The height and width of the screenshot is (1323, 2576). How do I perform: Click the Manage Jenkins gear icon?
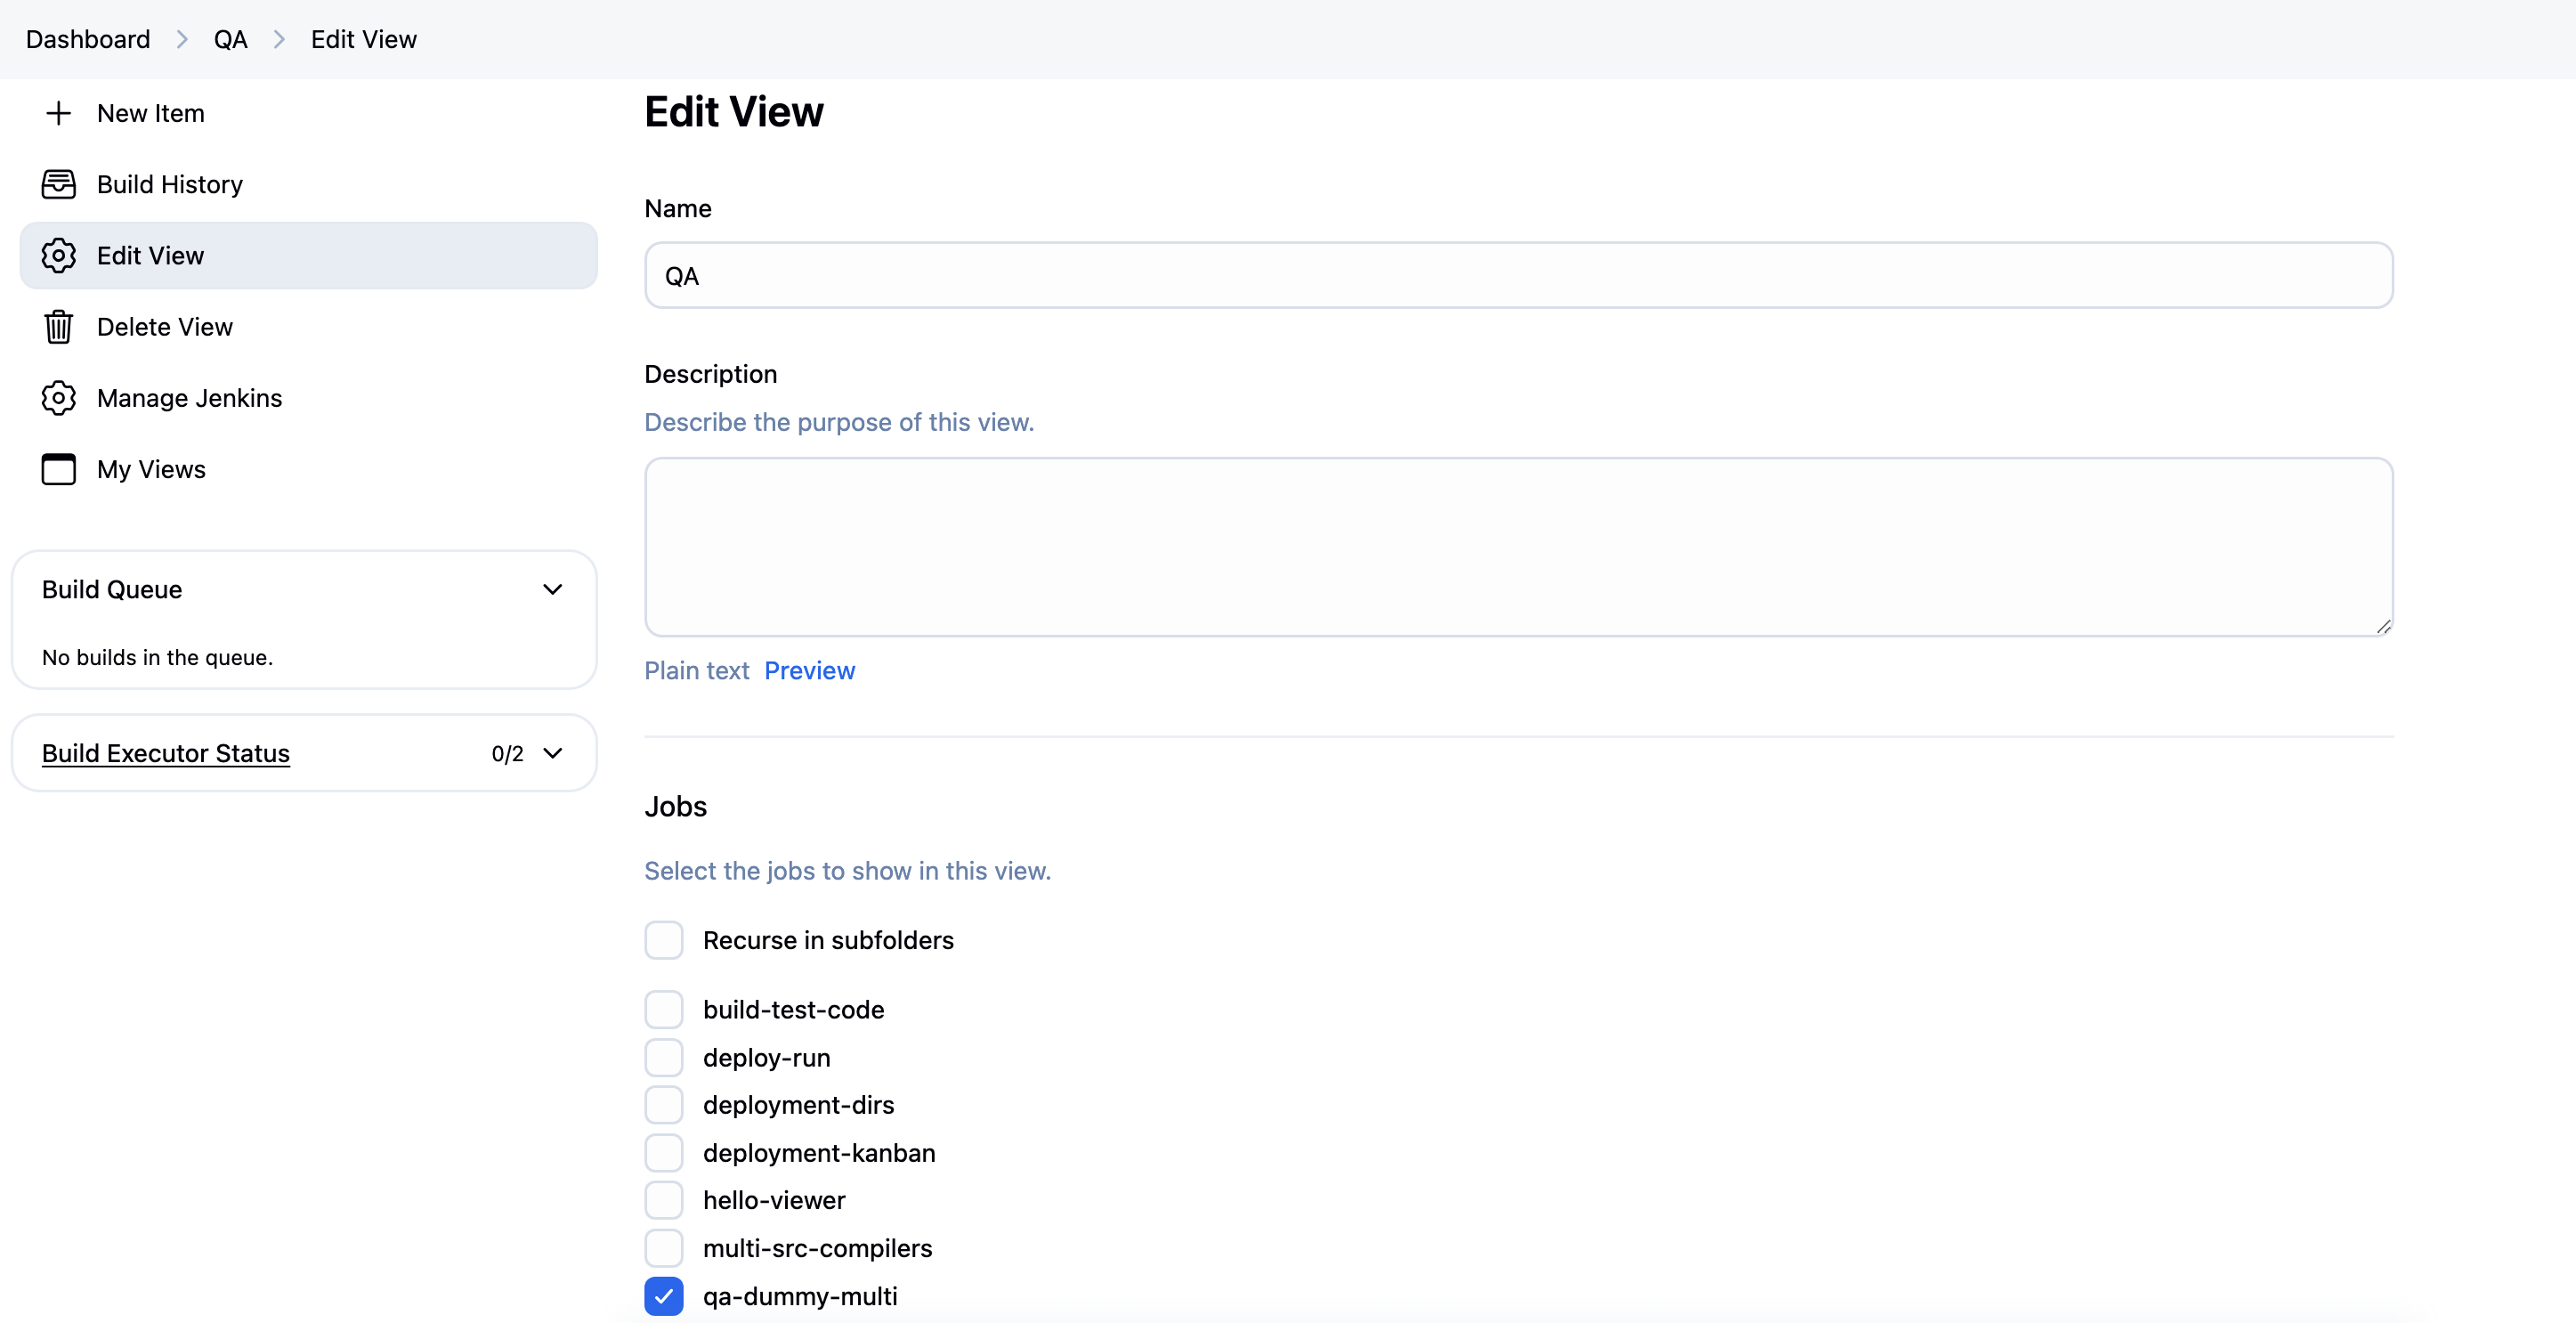[58, 398]
